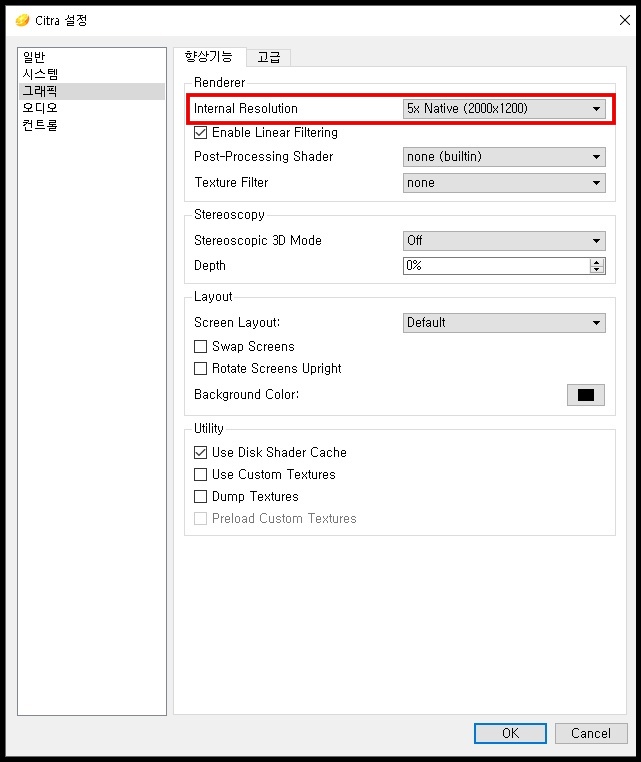Open the Post-Processing Shader dropdown

[504, 157]
